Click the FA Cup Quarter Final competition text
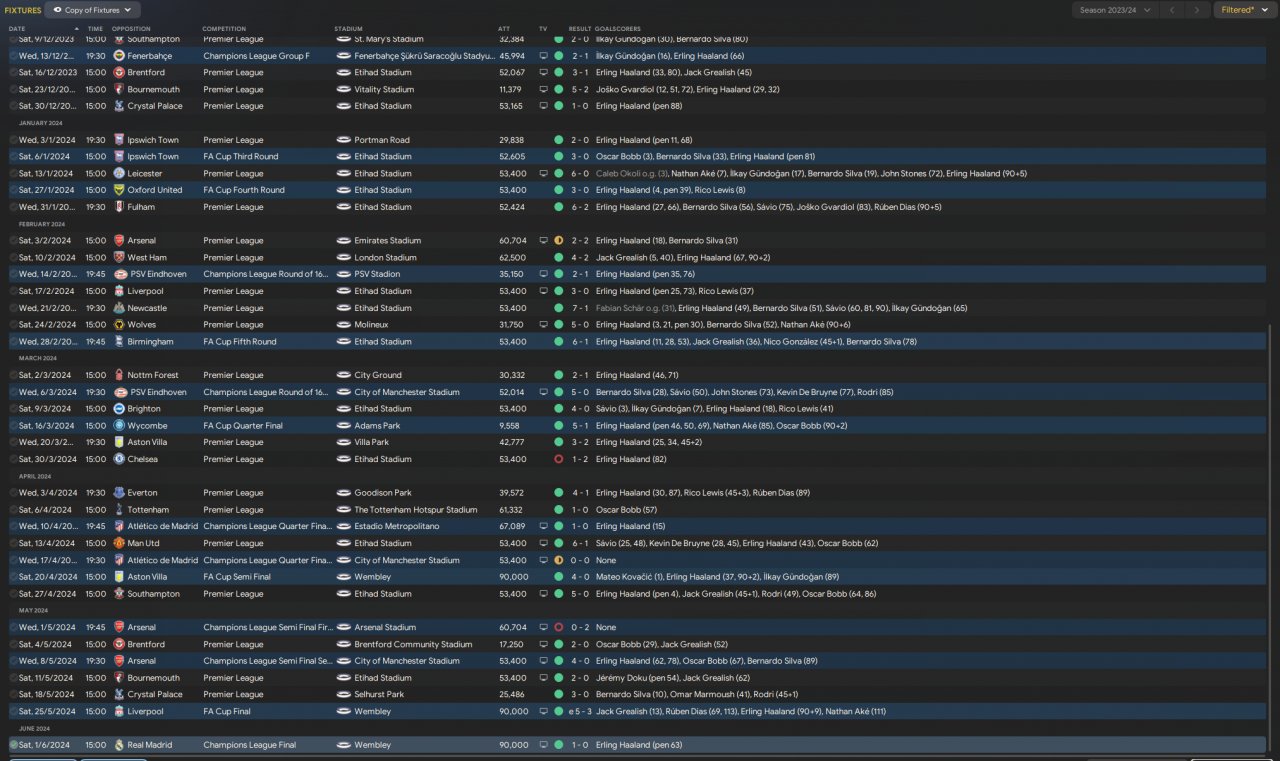Image resolution: width=1280 pixels, height=761 pixels. coord(243,426)
